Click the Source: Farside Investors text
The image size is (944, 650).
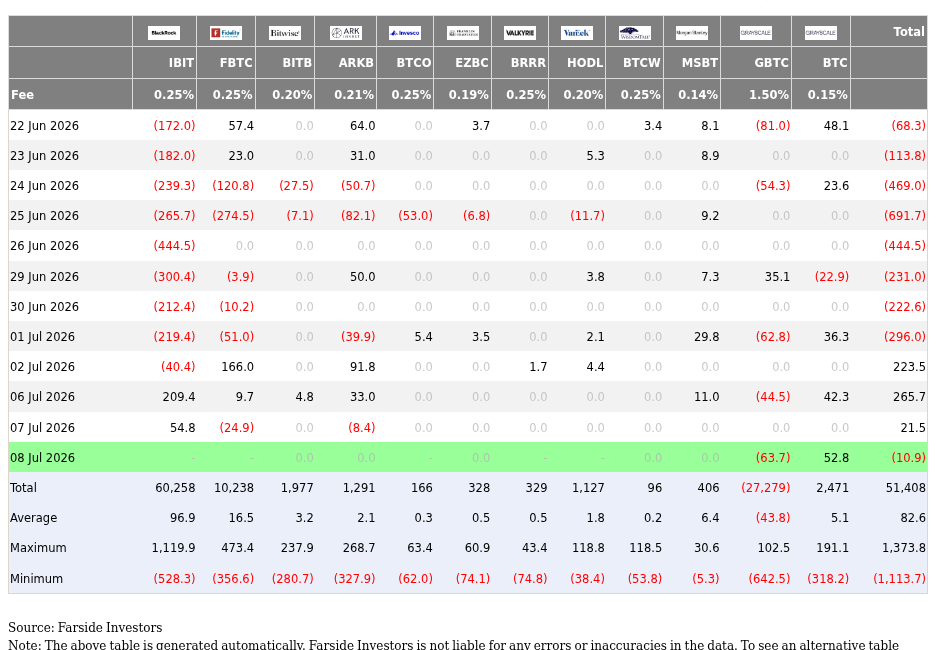[x=85, y=628]
